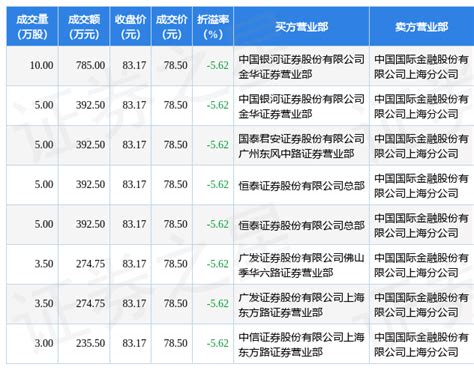Click buyer 广发证券 上海东方路证券营业部

pyautogui.click(x=301, y=305)
